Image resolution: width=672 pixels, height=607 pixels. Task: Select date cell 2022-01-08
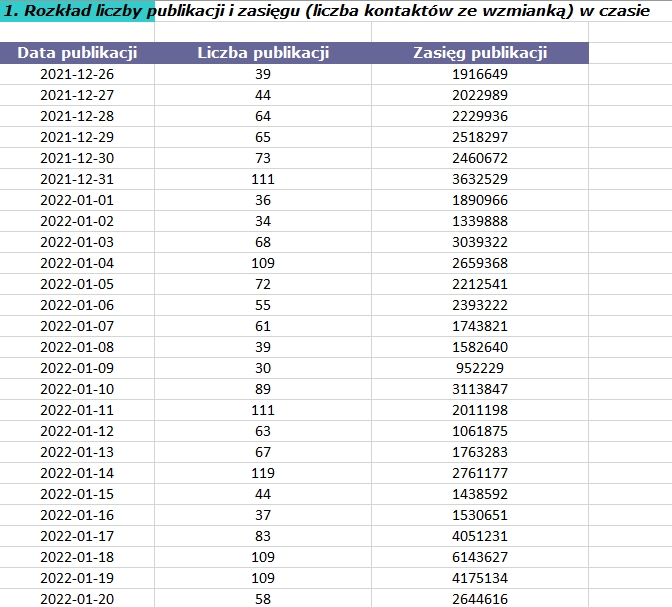(77, 347)
